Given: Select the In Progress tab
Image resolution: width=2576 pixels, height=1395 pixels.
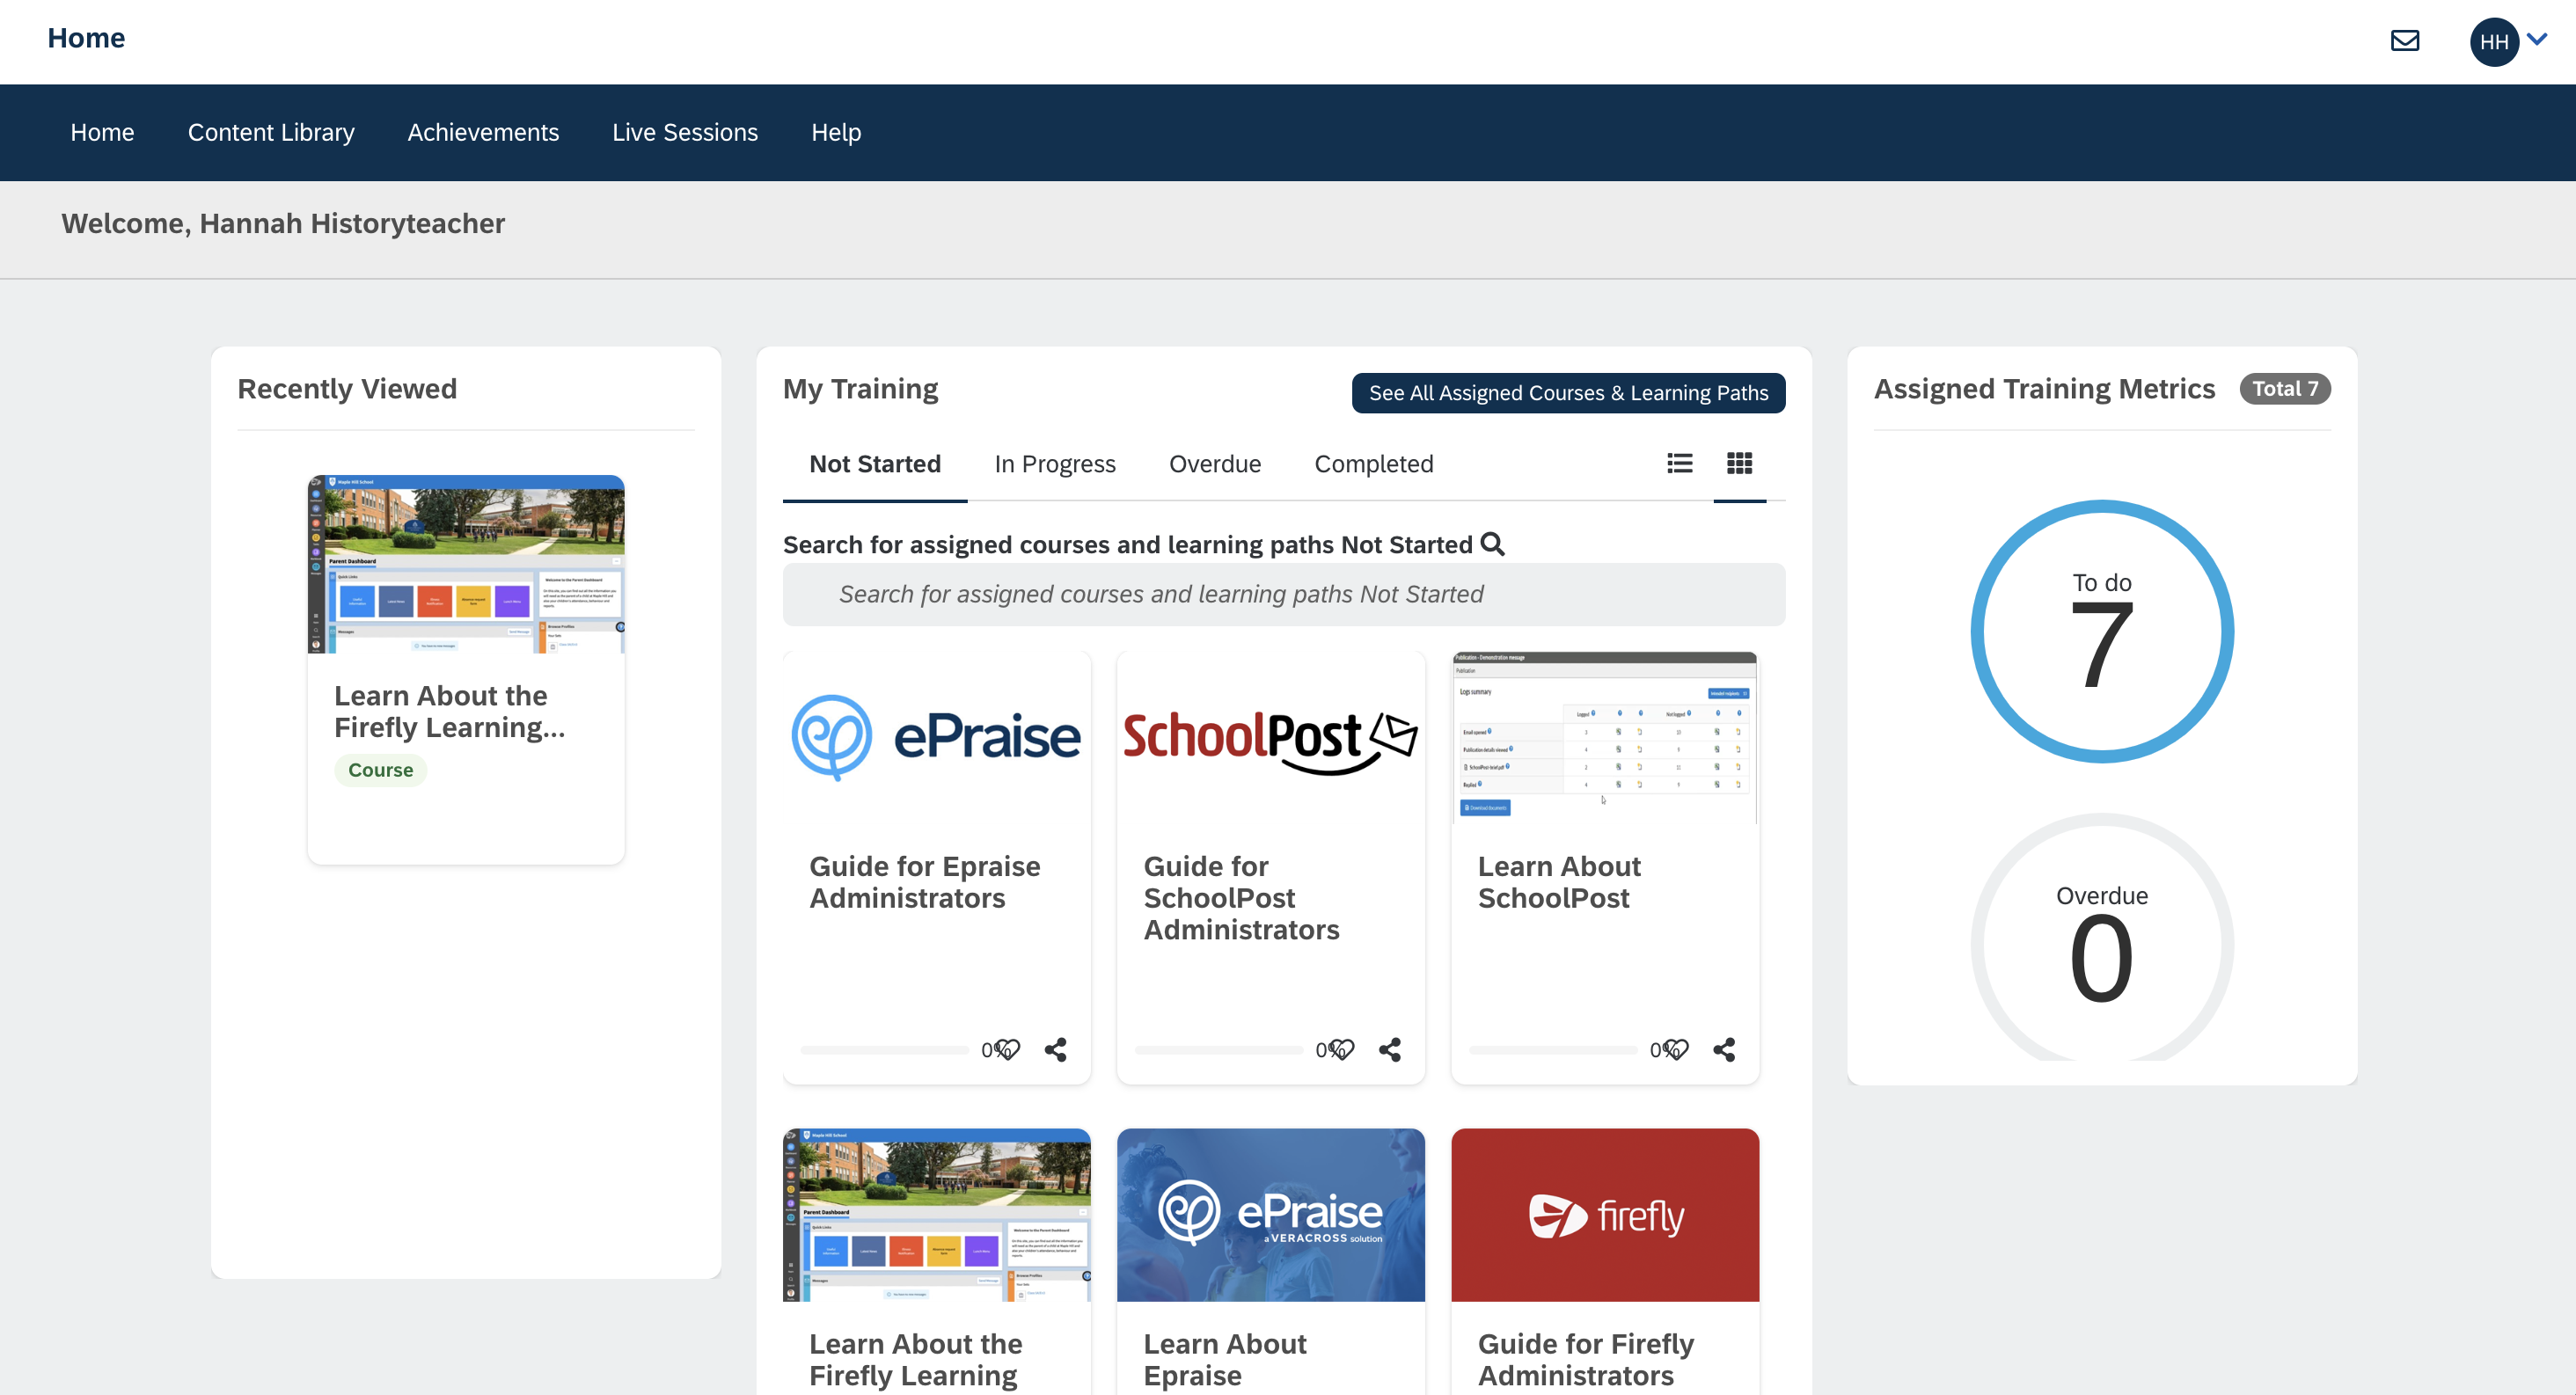Looking at the screenshot, I should point(1055,464).
